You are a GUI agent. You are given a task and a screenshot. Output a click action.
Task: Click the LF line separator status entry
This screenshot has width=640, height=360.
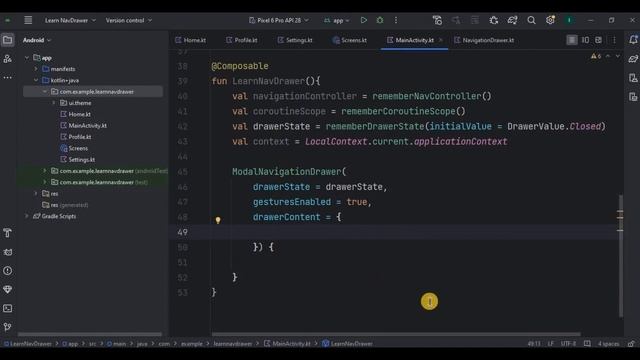551,344
